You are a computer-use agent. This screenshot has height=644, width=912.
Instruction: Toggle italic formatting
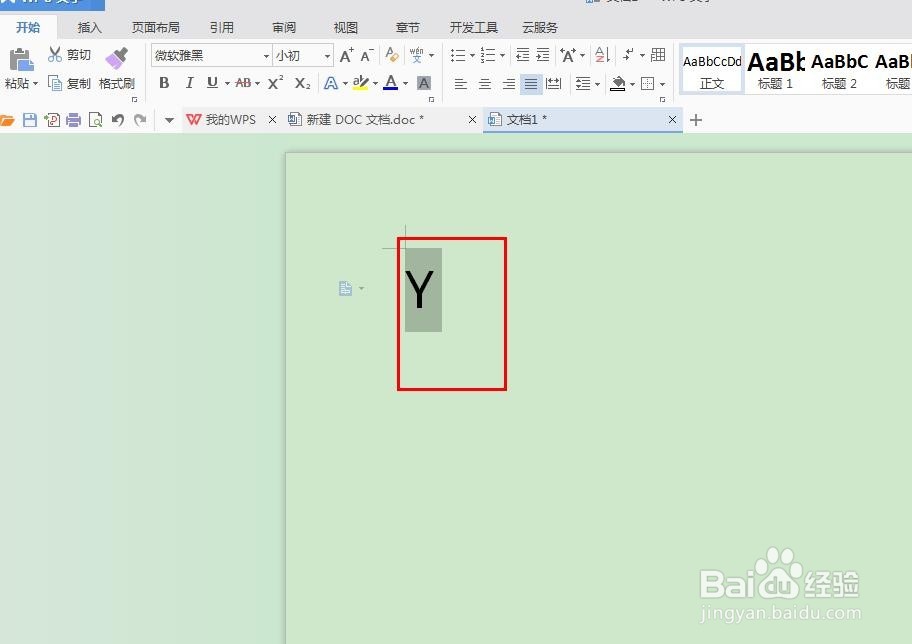190,83
